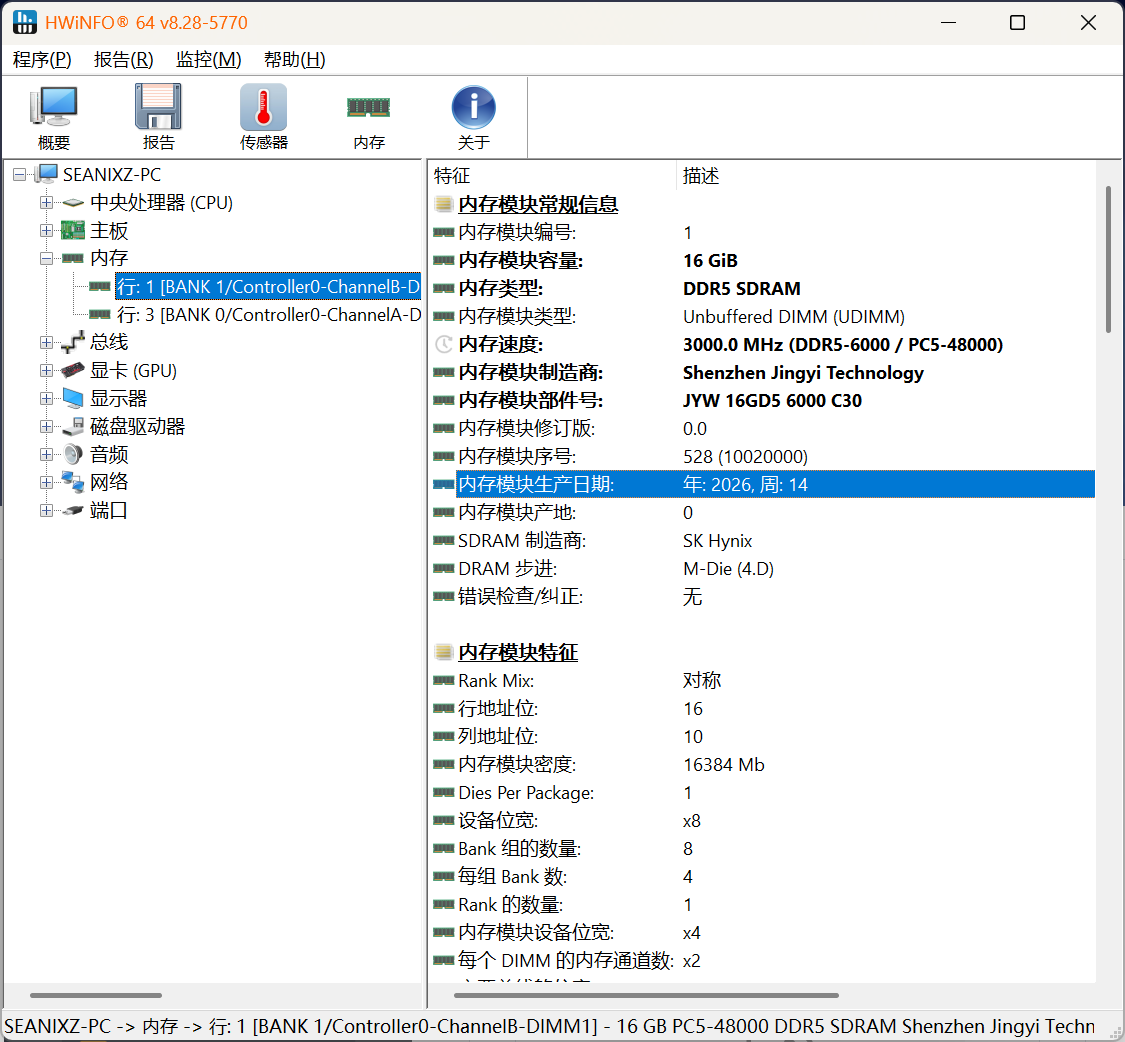Click the memory icon of the 内存 tree node
This screenshot has height=1042, width=1125.
(x=72, y=258)
